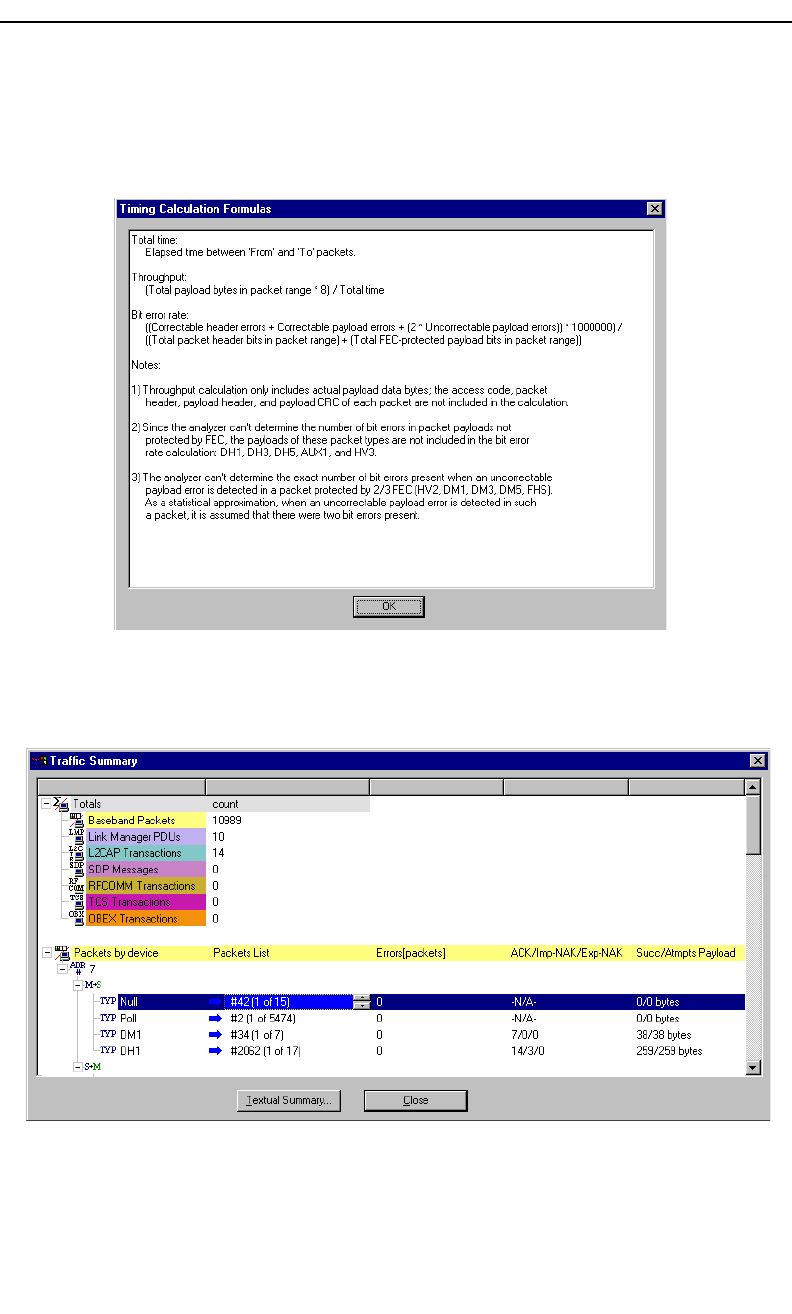Click the Baseband Packets icon
Screen dimensions: 792x1314
(x=76, y=820)
